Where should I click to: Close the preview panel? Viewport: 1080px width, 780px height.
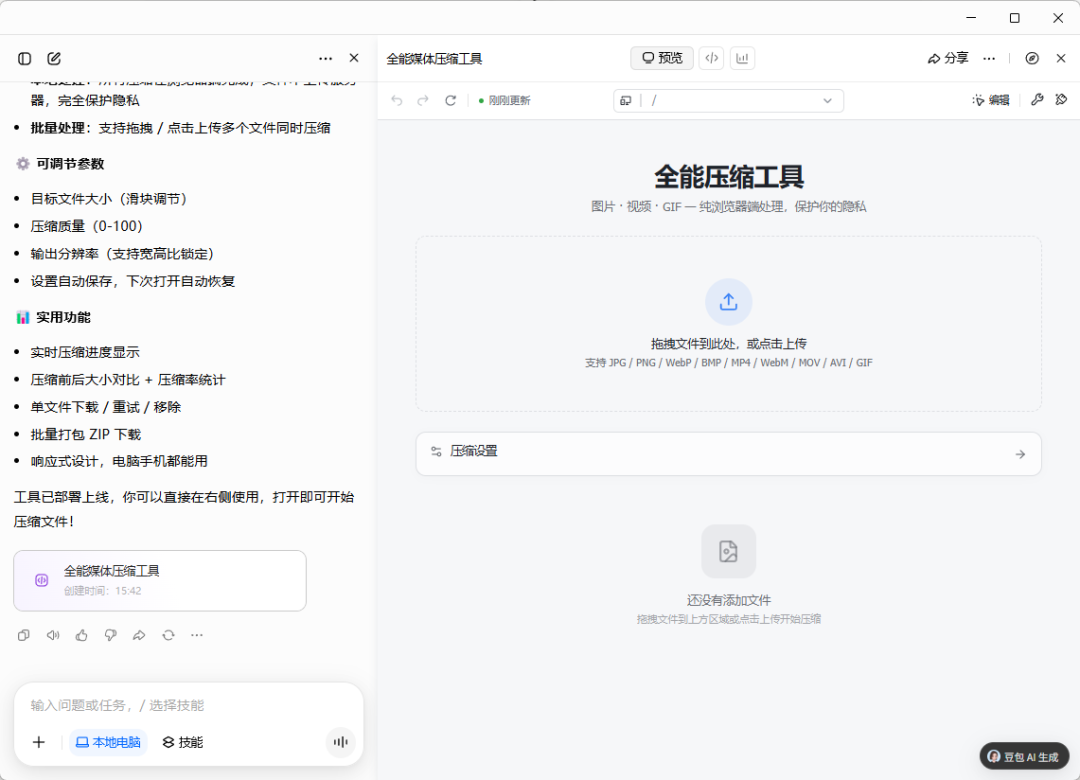tap(1061, 59)
